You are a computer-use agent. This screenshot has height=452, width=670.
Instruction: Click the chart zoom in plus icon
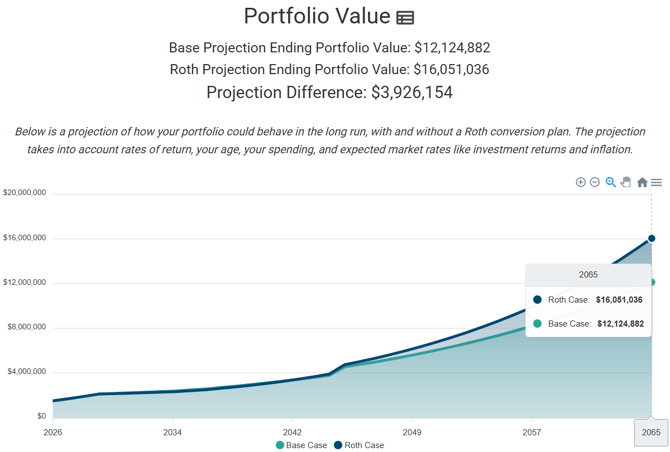click(x=580, y=182)
